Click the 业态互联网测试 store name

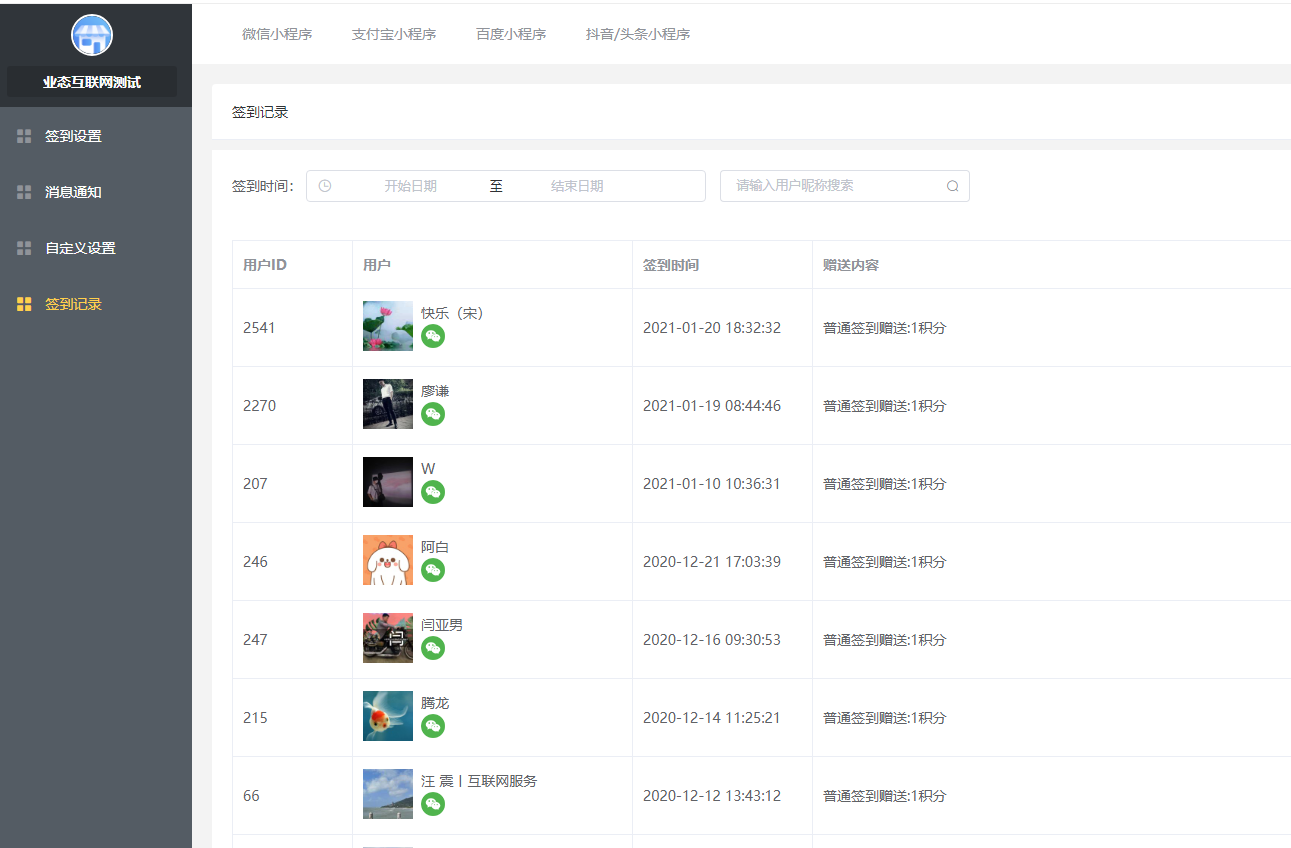(92, 82)
